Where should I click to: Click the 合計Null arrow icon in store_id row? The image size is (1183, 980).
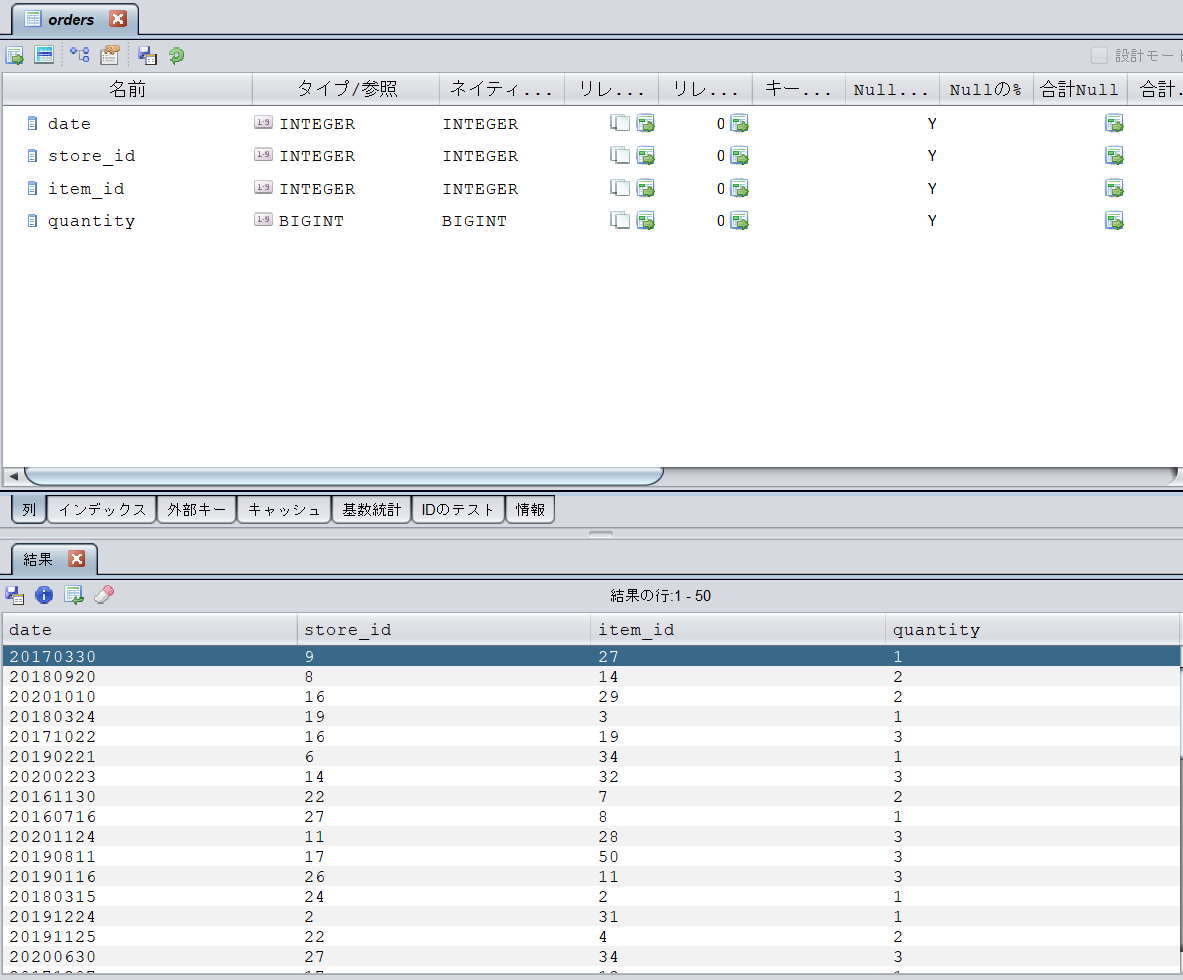(x=1114, y=155)
